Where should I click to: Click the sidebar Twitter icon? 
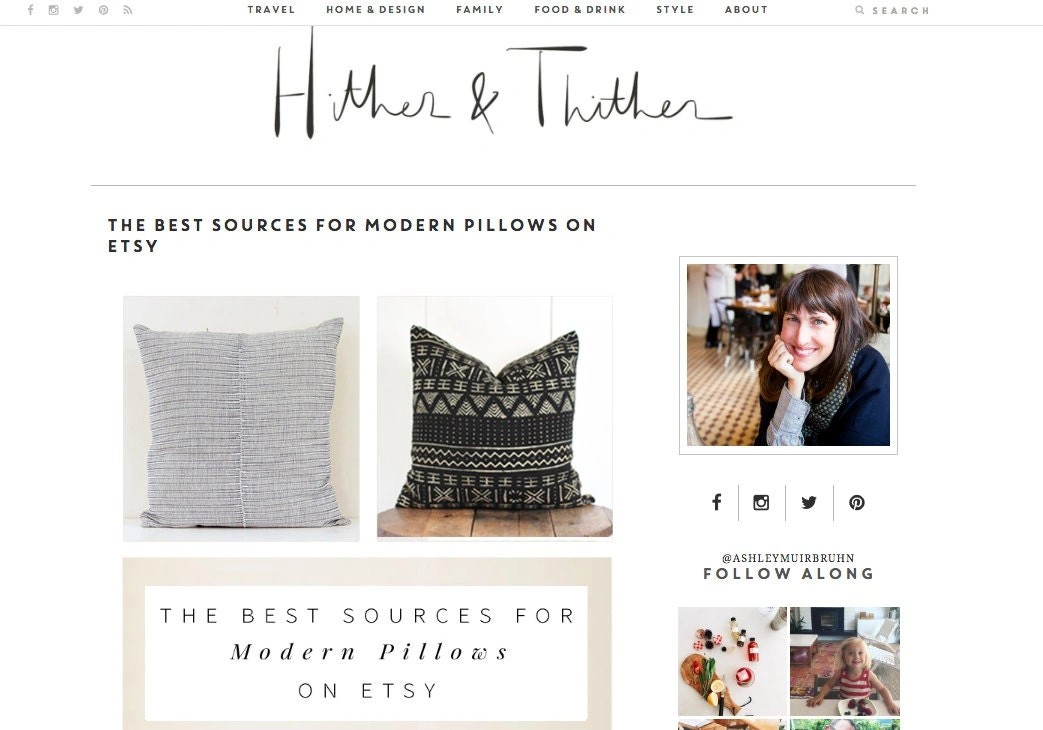[809, 502]
